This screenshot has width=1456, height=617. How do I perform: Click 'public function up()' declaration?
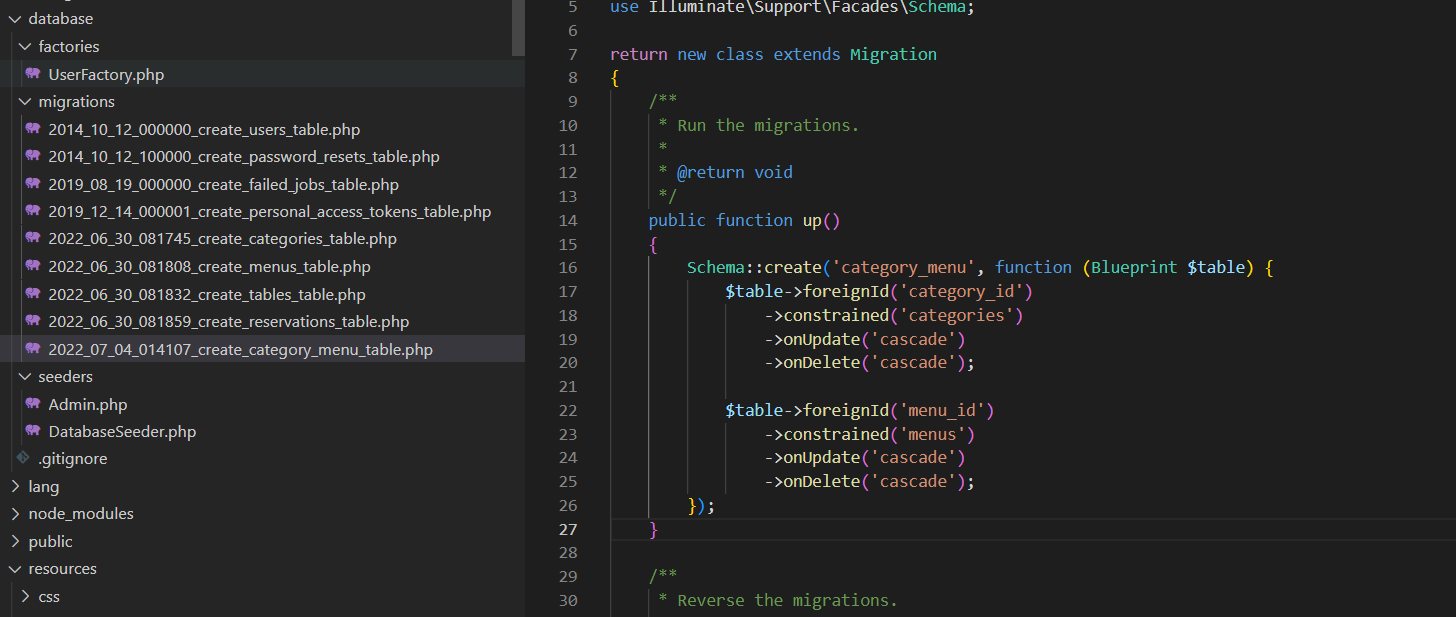[745, 220]
